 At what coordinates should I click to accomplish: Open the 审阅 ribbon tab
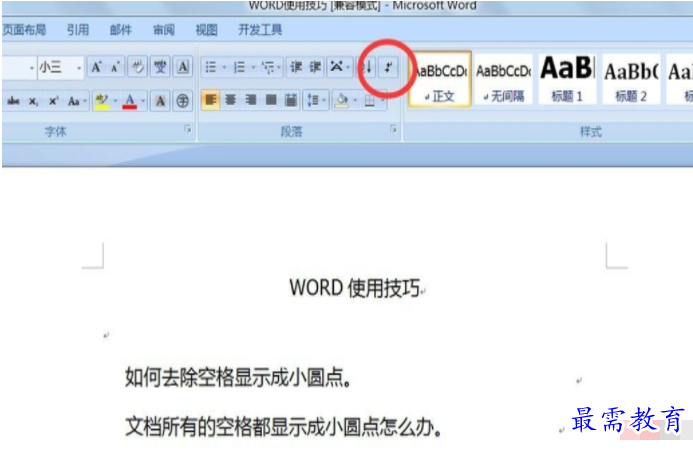pyautogui.click(x=164, y=30)
